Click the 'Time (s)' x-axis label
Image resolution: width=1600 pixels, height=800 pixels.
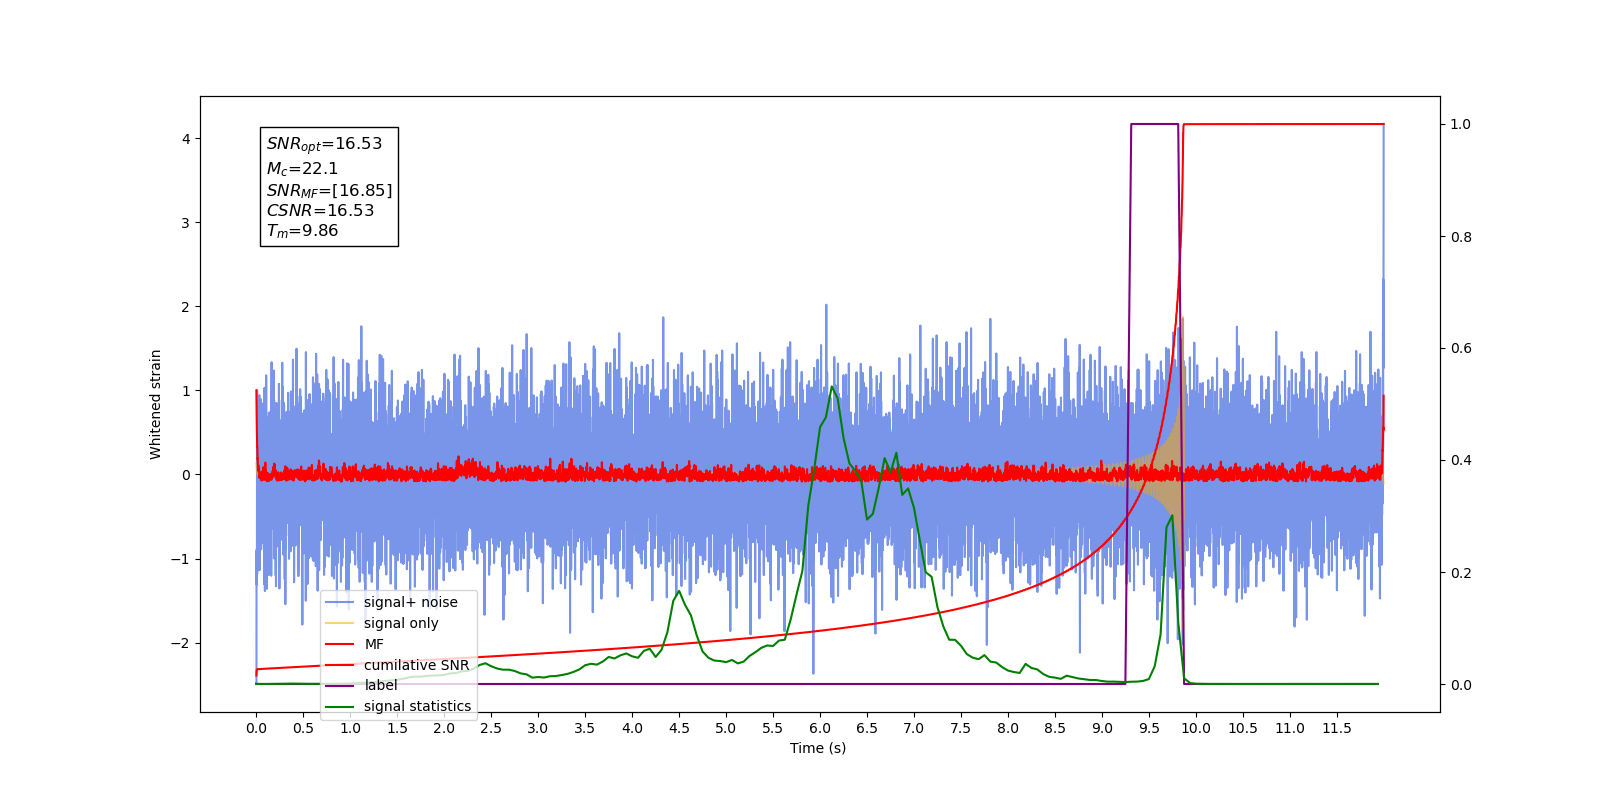[x=818, y=748]
